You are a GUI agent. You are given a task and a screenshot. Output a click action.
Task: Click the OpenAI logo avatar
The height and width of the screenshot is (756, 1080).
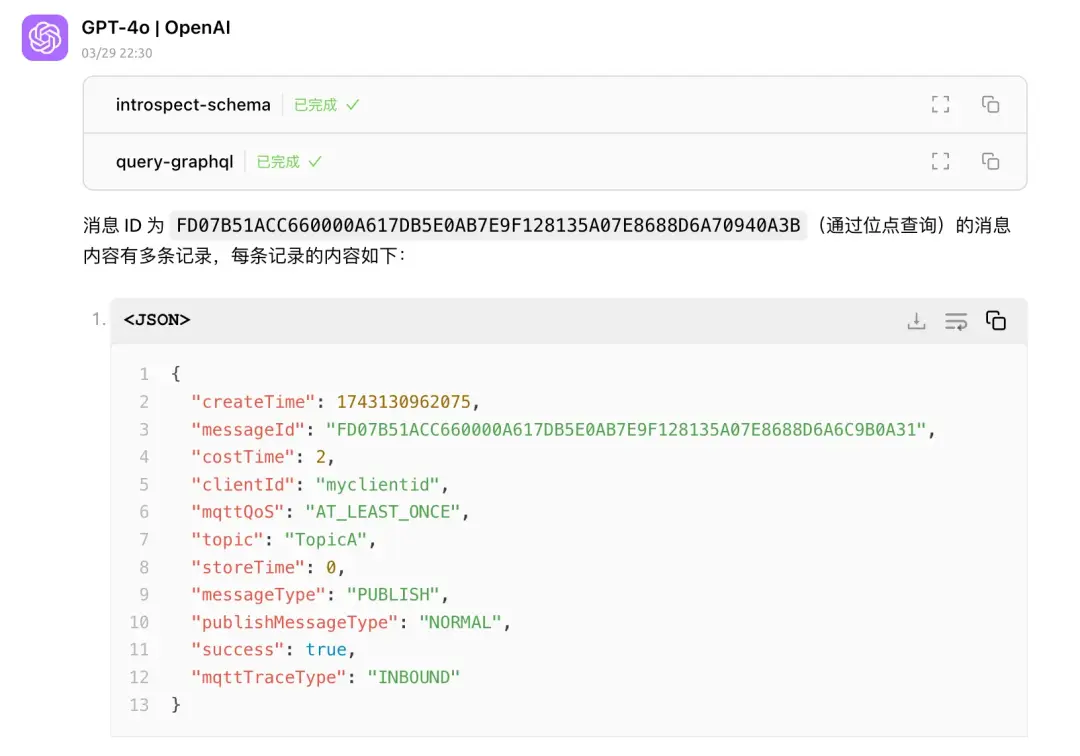(x=45, y=38)
